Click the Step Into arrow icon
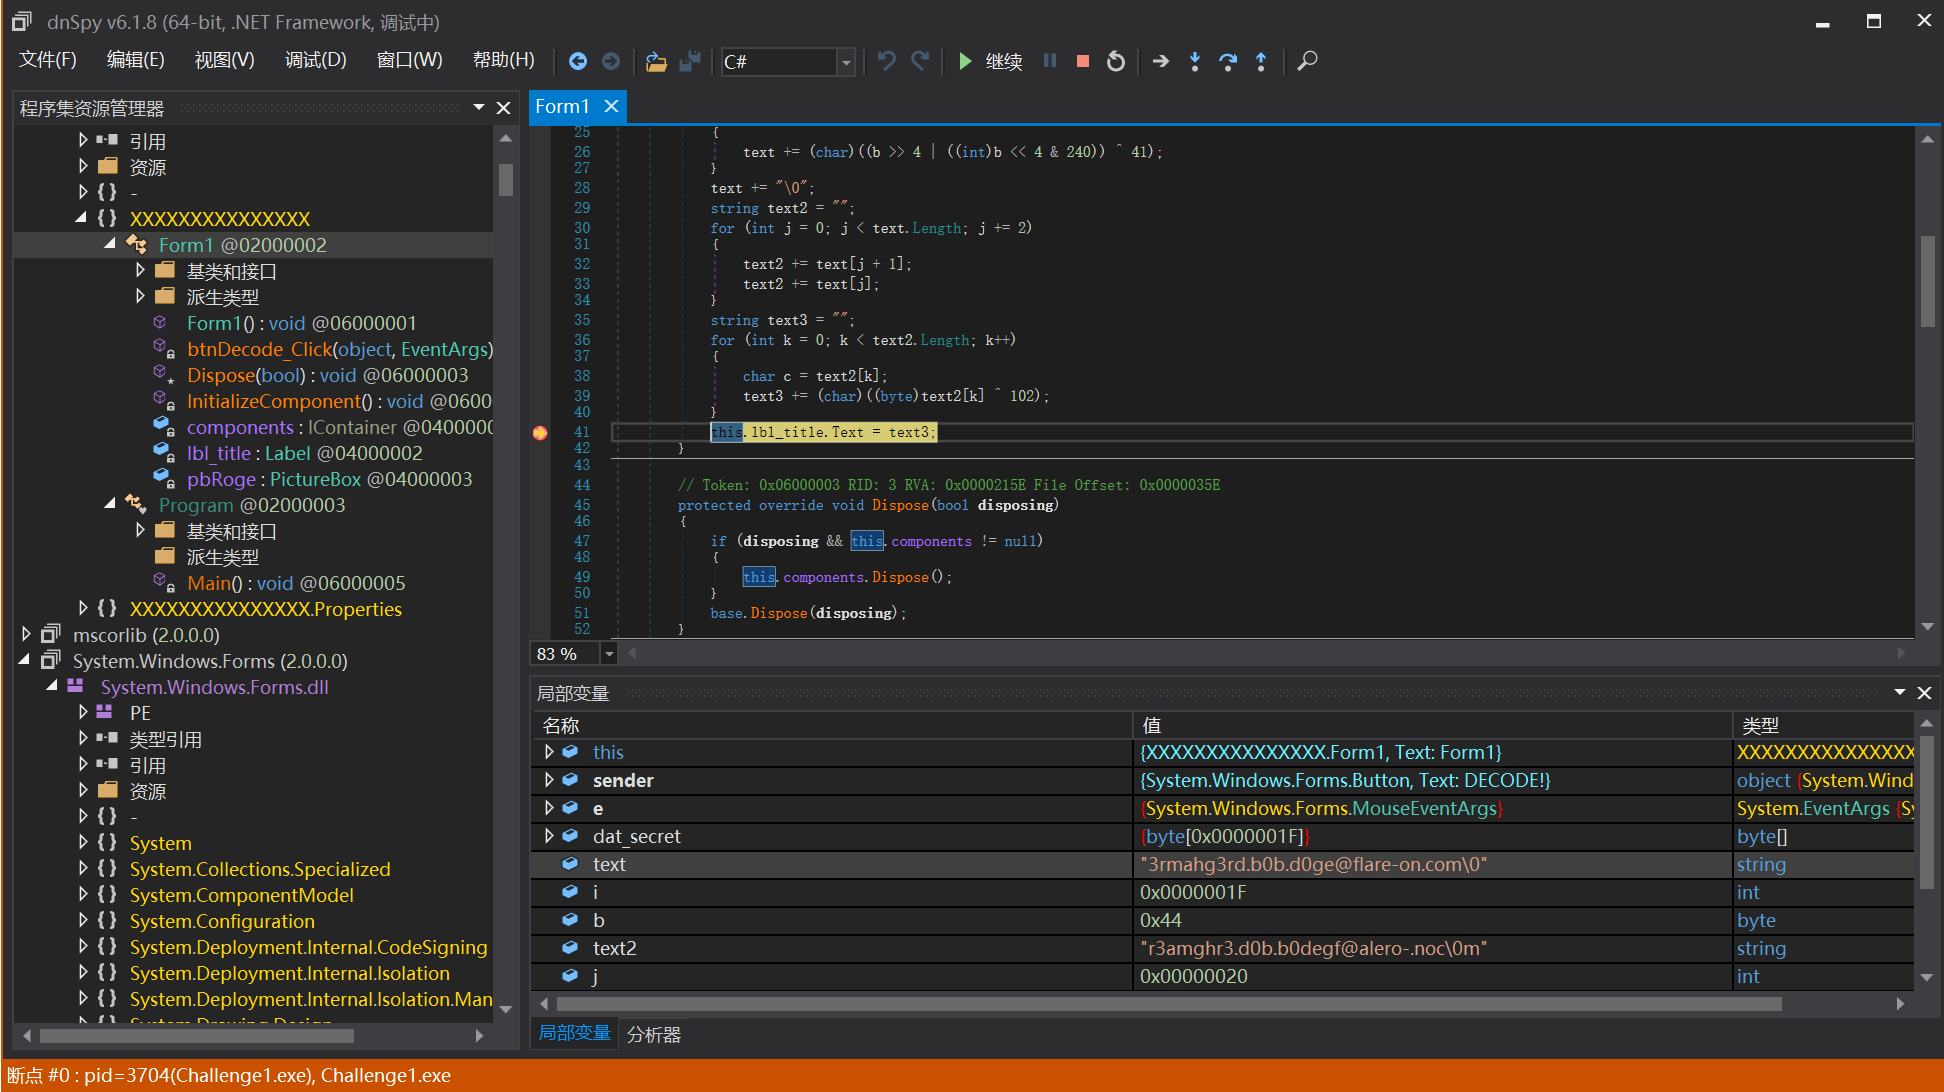1944x1092 pixels. point(1194,61)
